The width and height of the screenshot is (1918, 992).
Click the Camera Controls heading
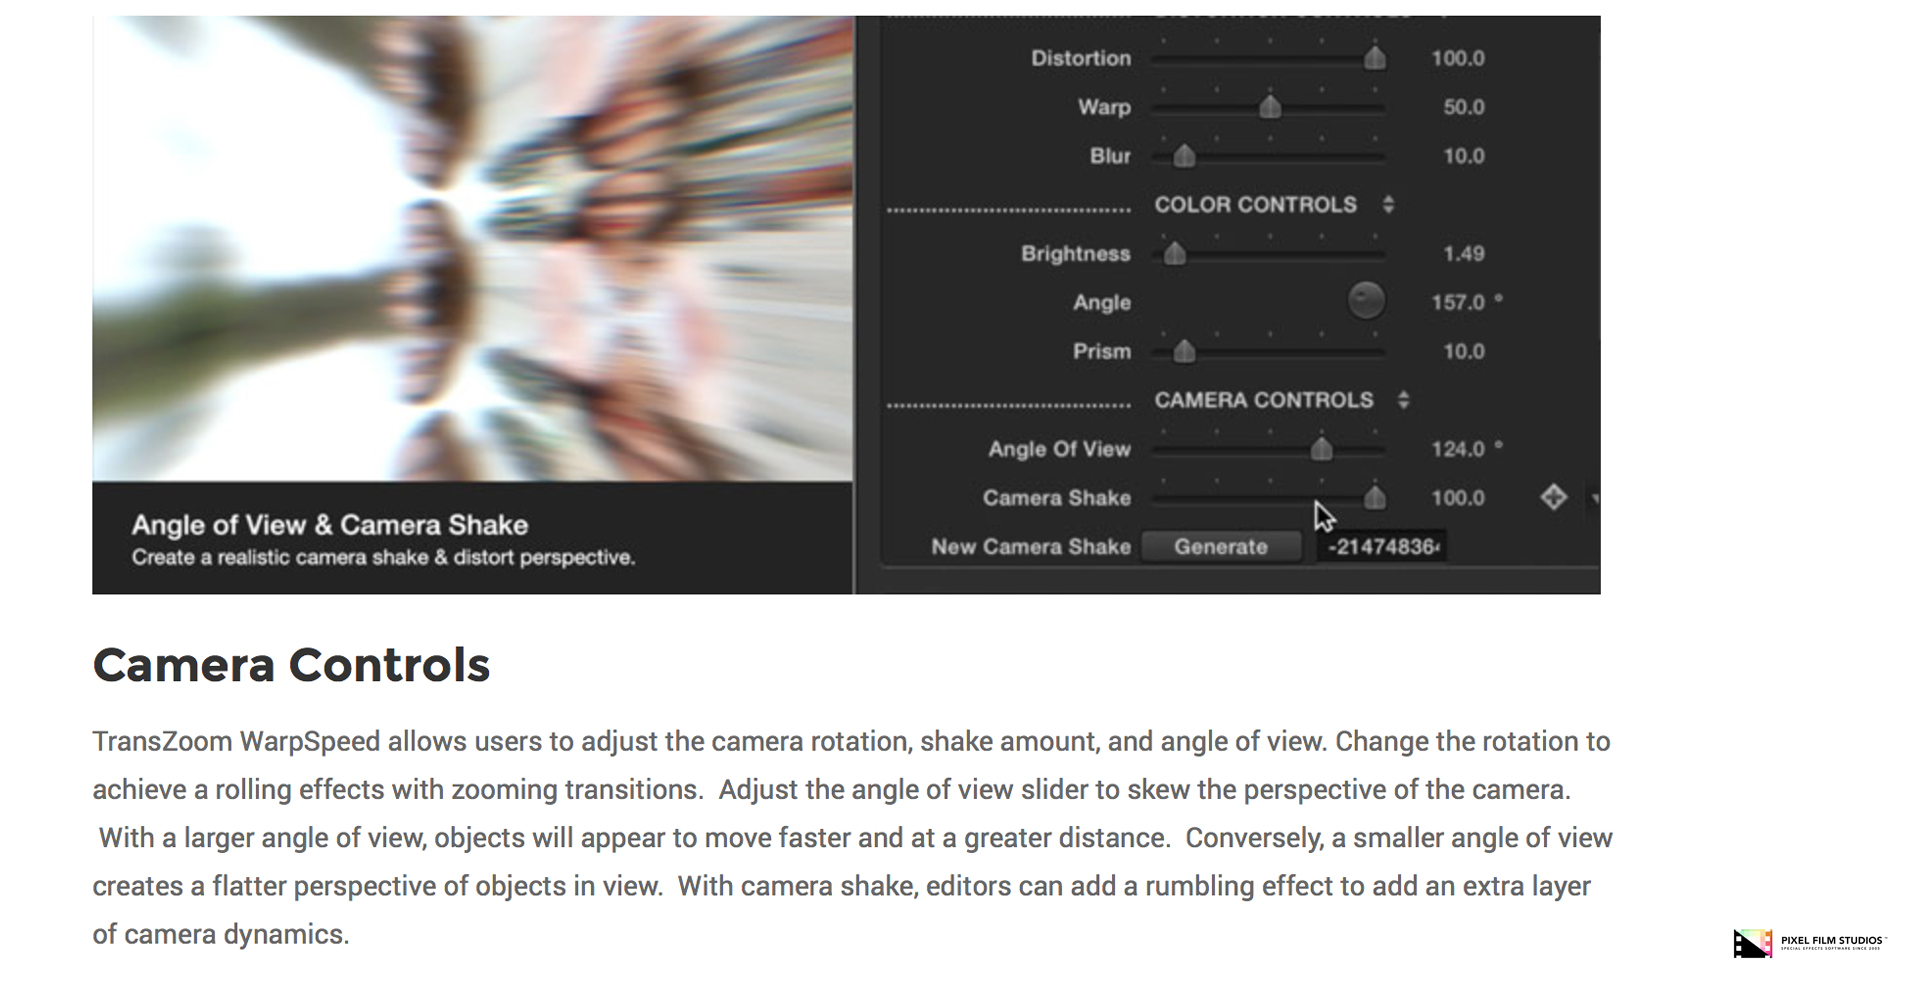coord(291,665)
